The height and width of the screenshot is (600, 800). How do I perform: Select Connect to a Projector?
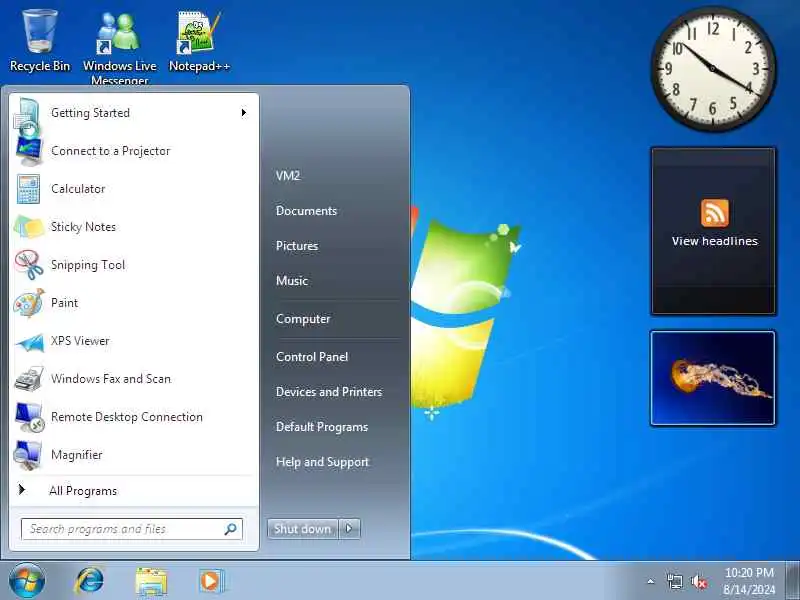coord(134,151)
